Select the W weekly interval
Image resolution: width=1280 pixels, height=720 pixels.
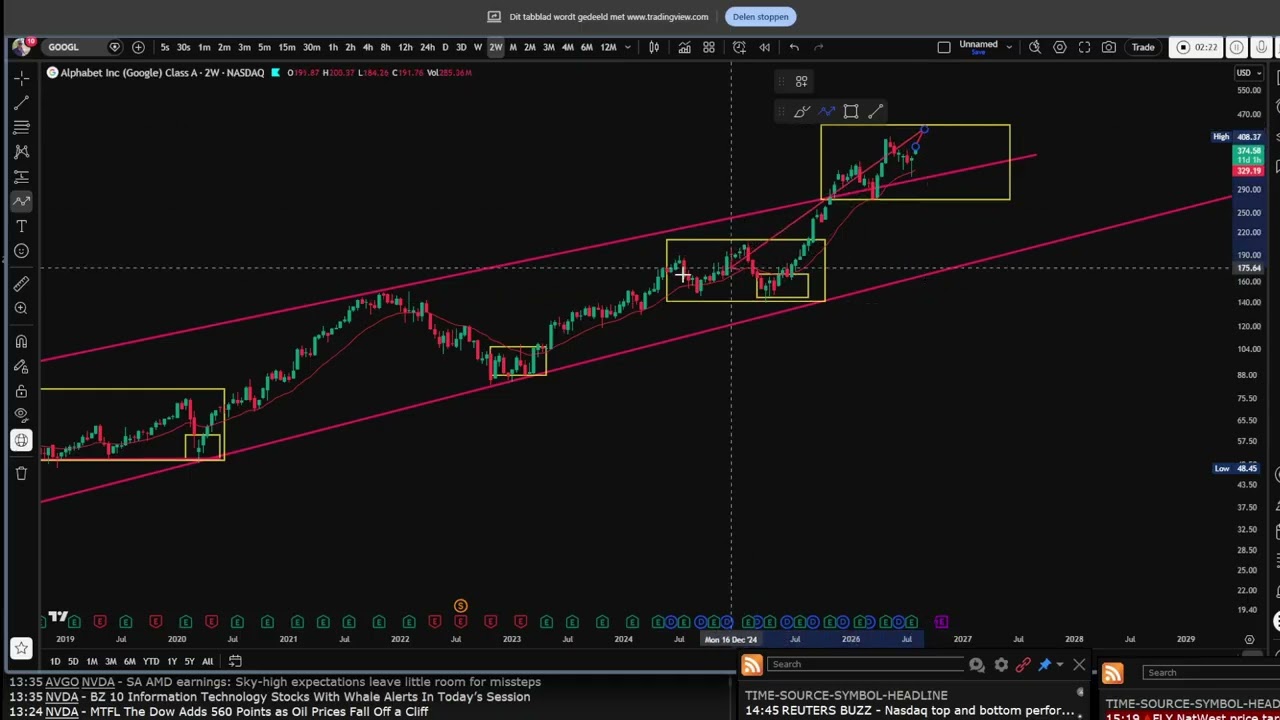pyautogui.click(x=478, y=47)
